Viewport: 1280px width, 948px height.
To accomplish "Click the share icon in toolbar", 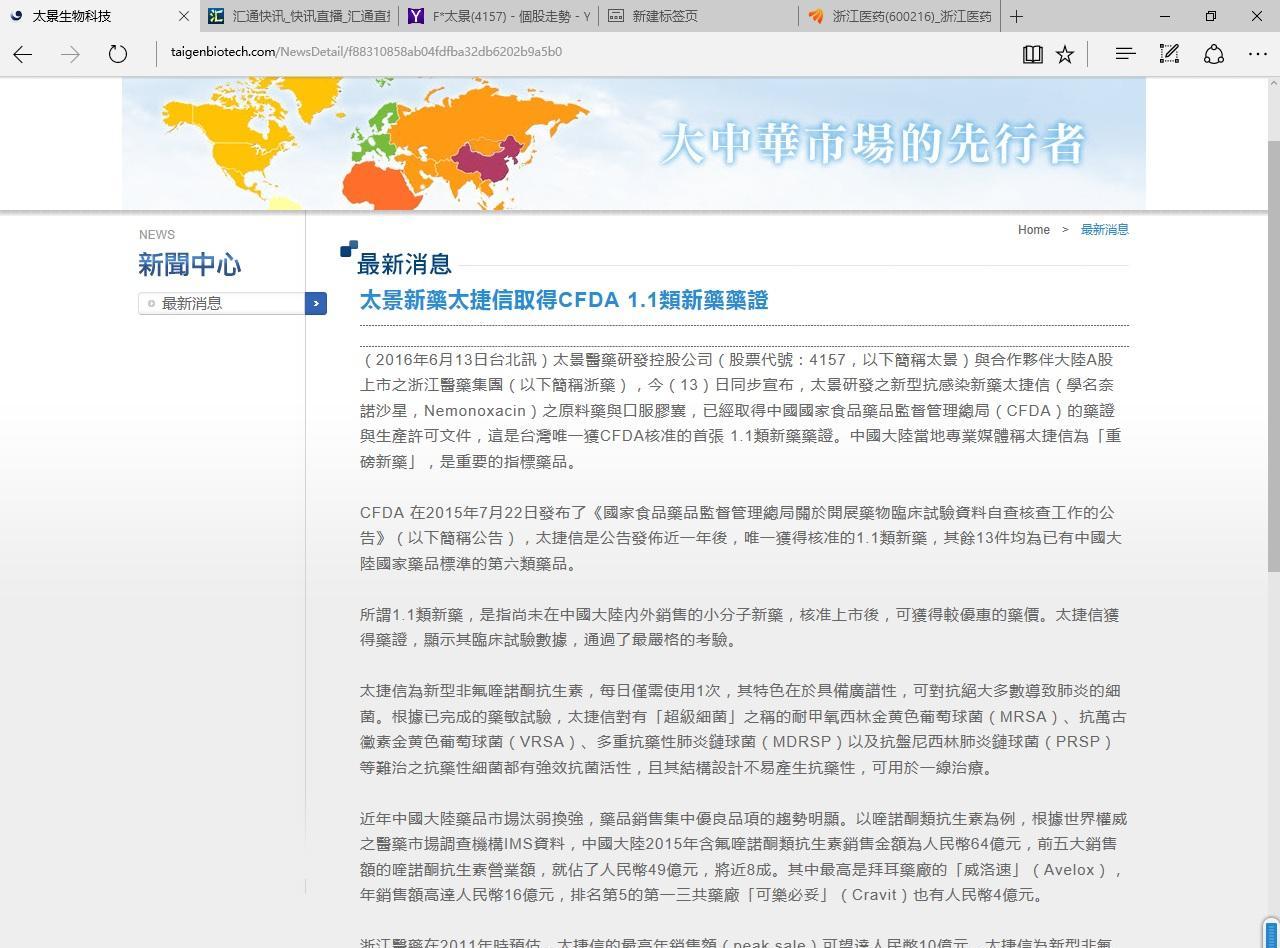I will tap(1214, 54).
